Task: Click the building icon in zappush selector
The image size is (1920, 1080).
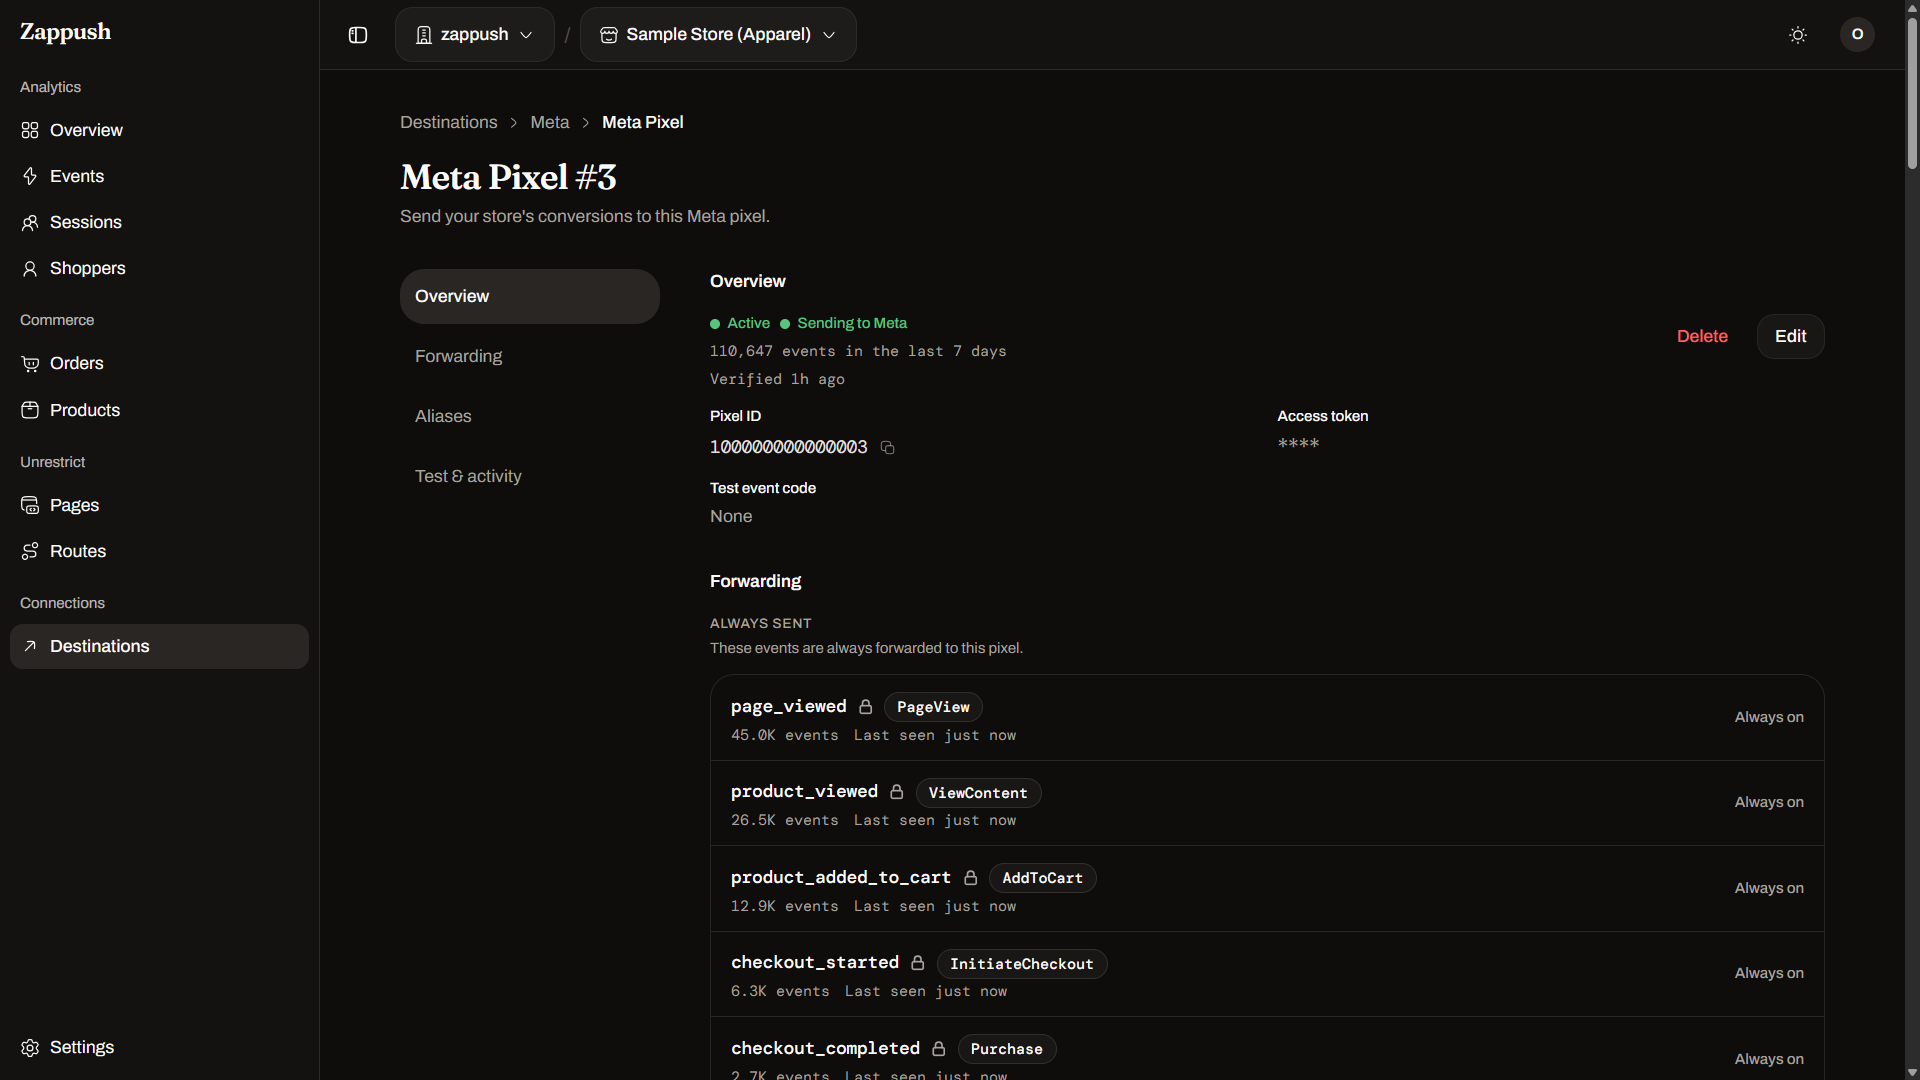Action: pos(424,35)
